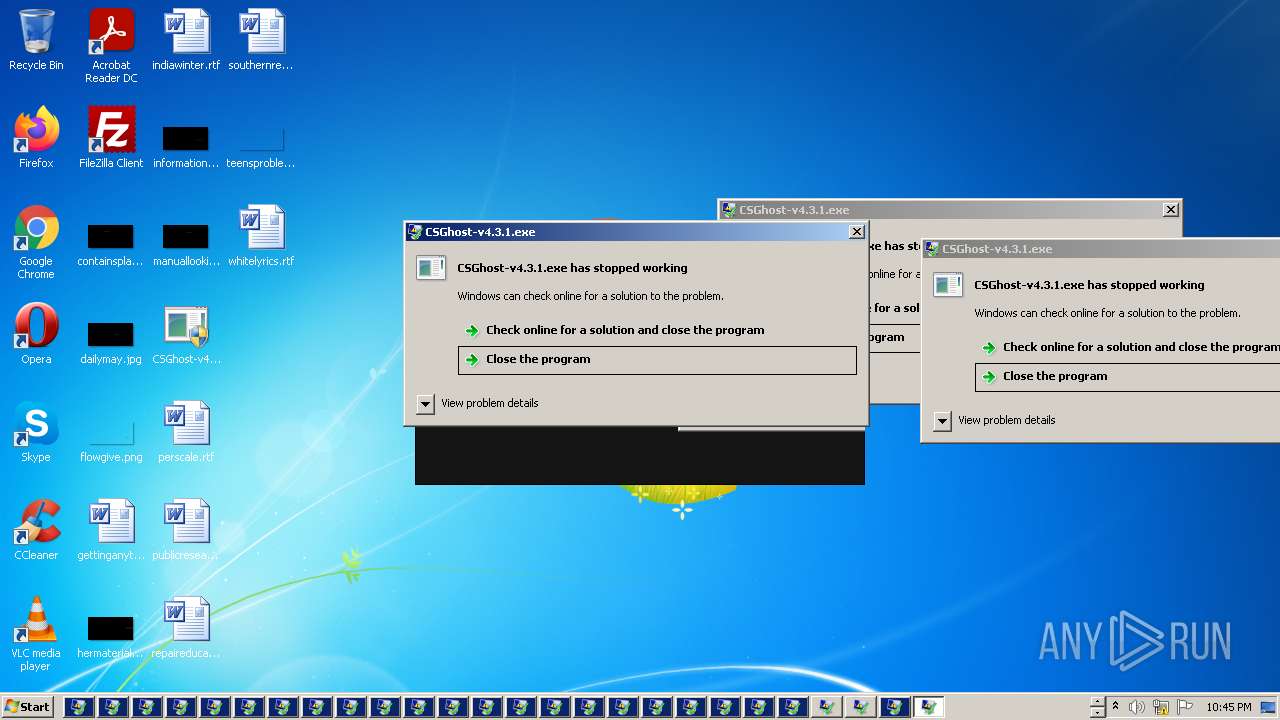Select the manuallooki... desktop file
Screen dimensions: 1280x720
(x=186, y=244)
